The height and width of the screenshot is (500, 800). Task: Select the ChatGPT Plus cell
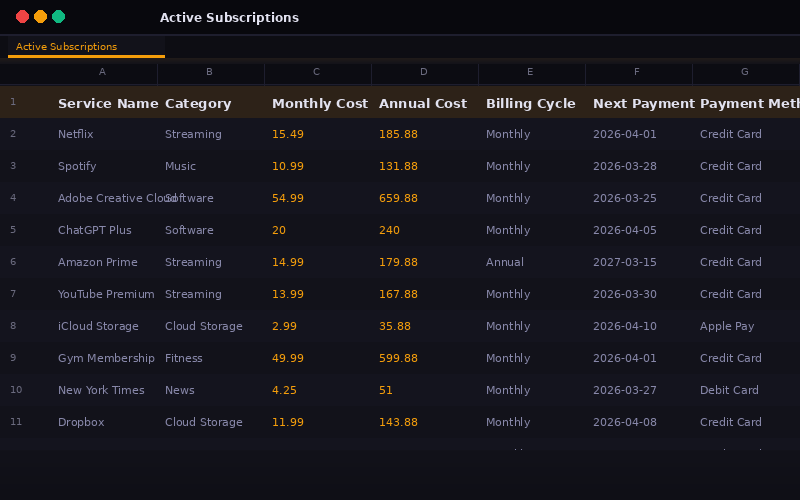(104, 230)
